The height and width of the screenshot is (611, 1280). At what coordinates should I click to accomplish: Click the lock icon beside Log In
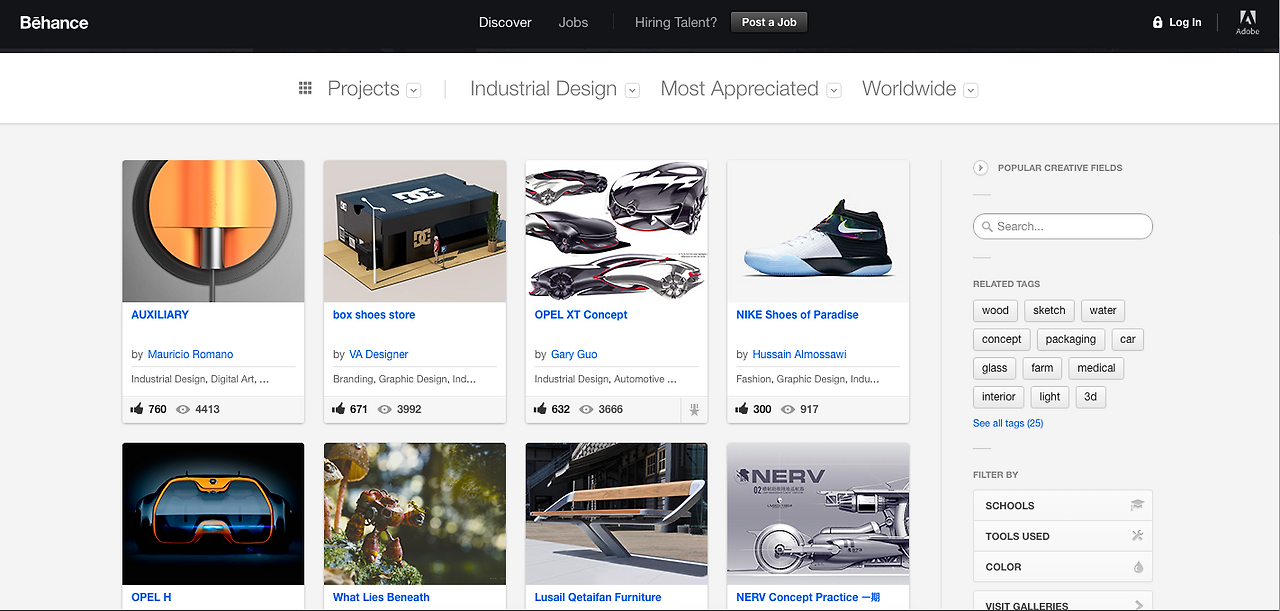(1157, 22)
